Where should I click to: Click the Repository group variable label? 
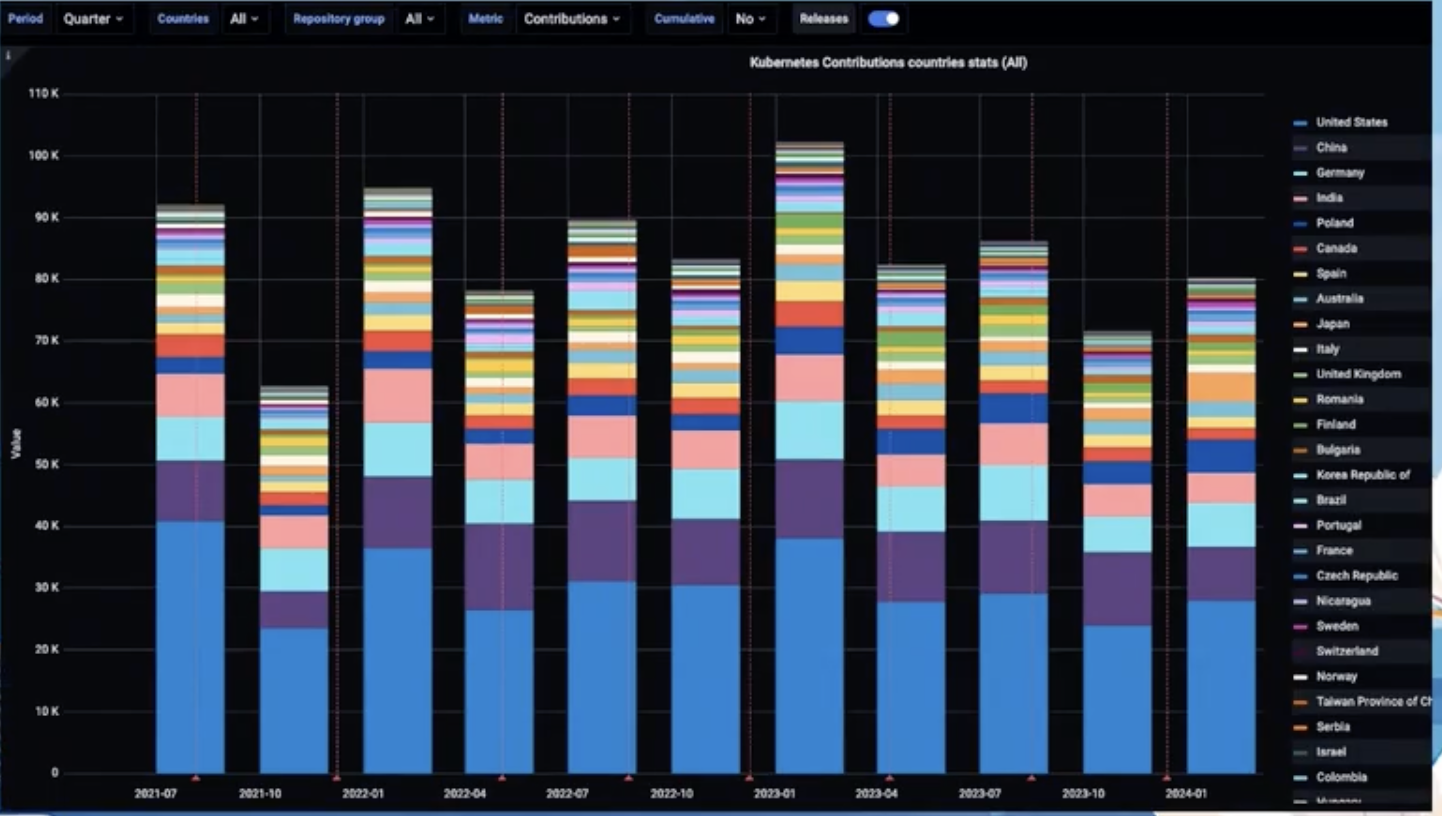(x=339, y=18)
